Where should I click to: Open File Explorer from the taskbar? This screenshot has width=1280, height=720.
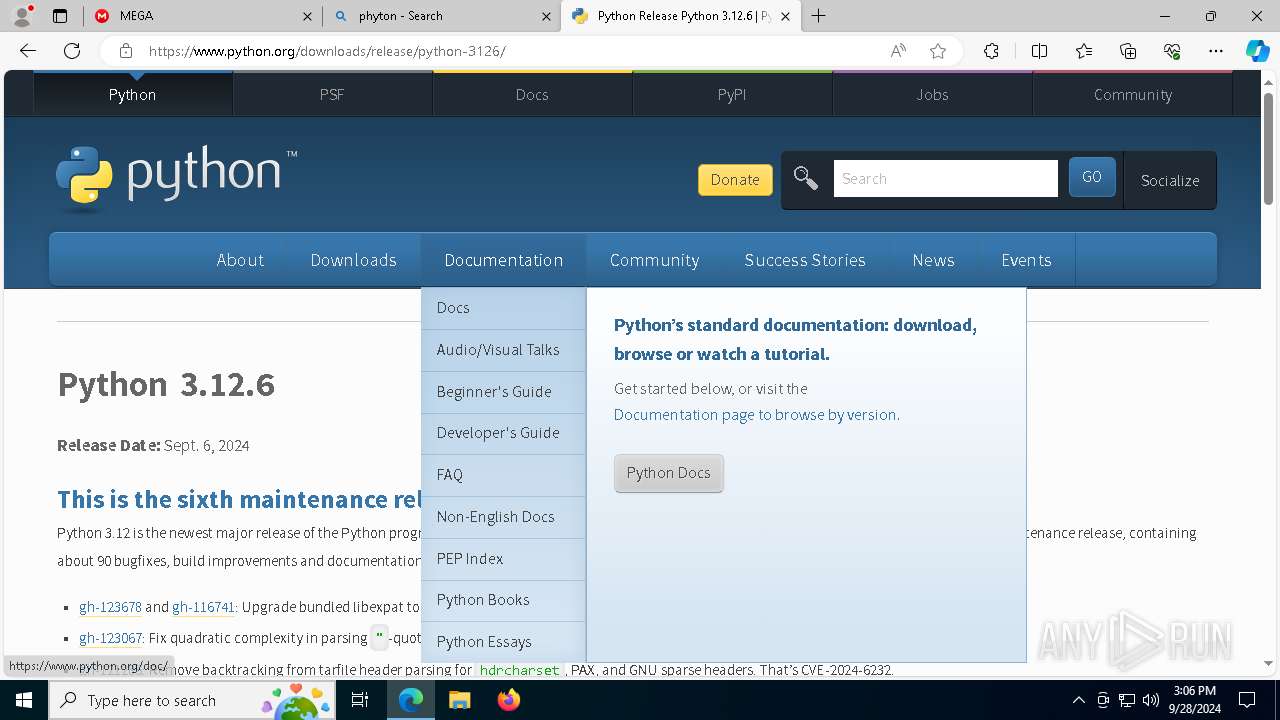[x=459, y=700]
